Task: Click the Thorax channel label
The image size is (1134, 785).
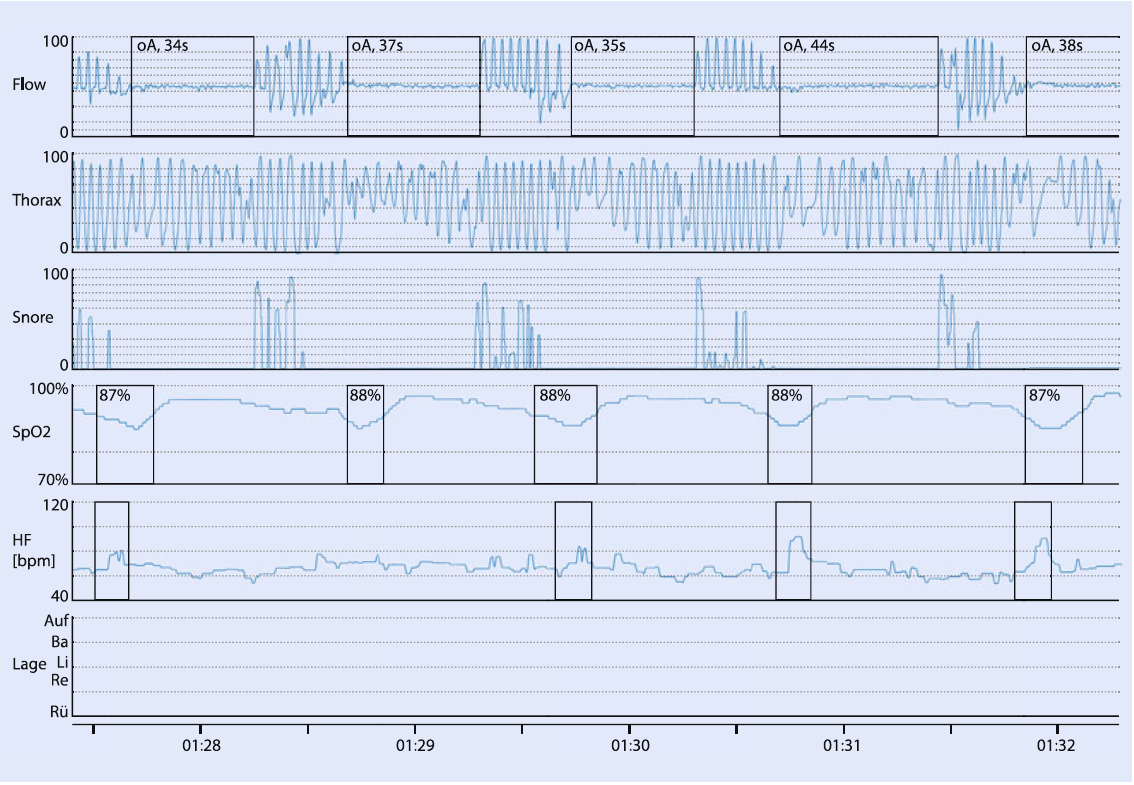Action: pos(37,200)
